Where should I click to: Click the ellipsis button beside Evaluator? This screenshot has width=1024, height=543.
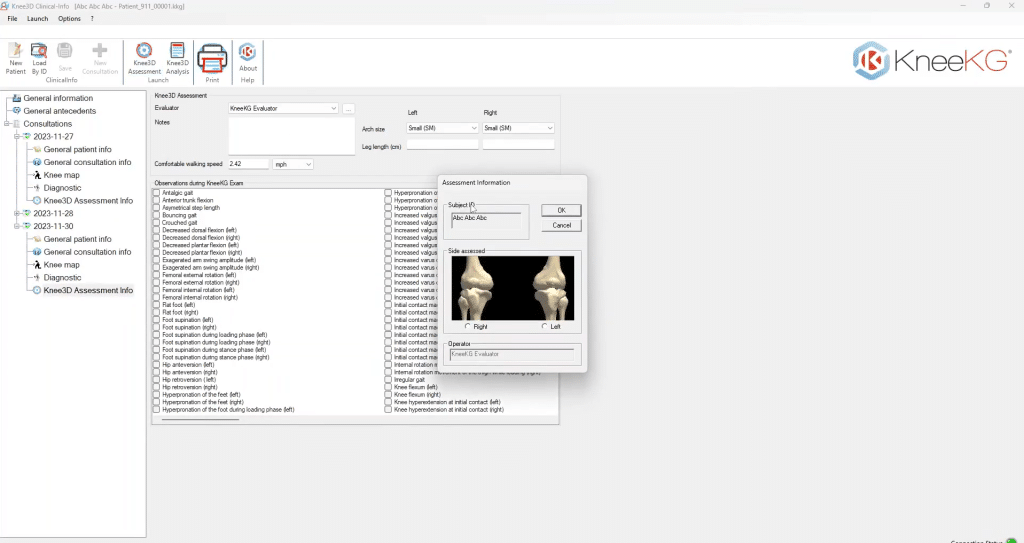[348, 108]
